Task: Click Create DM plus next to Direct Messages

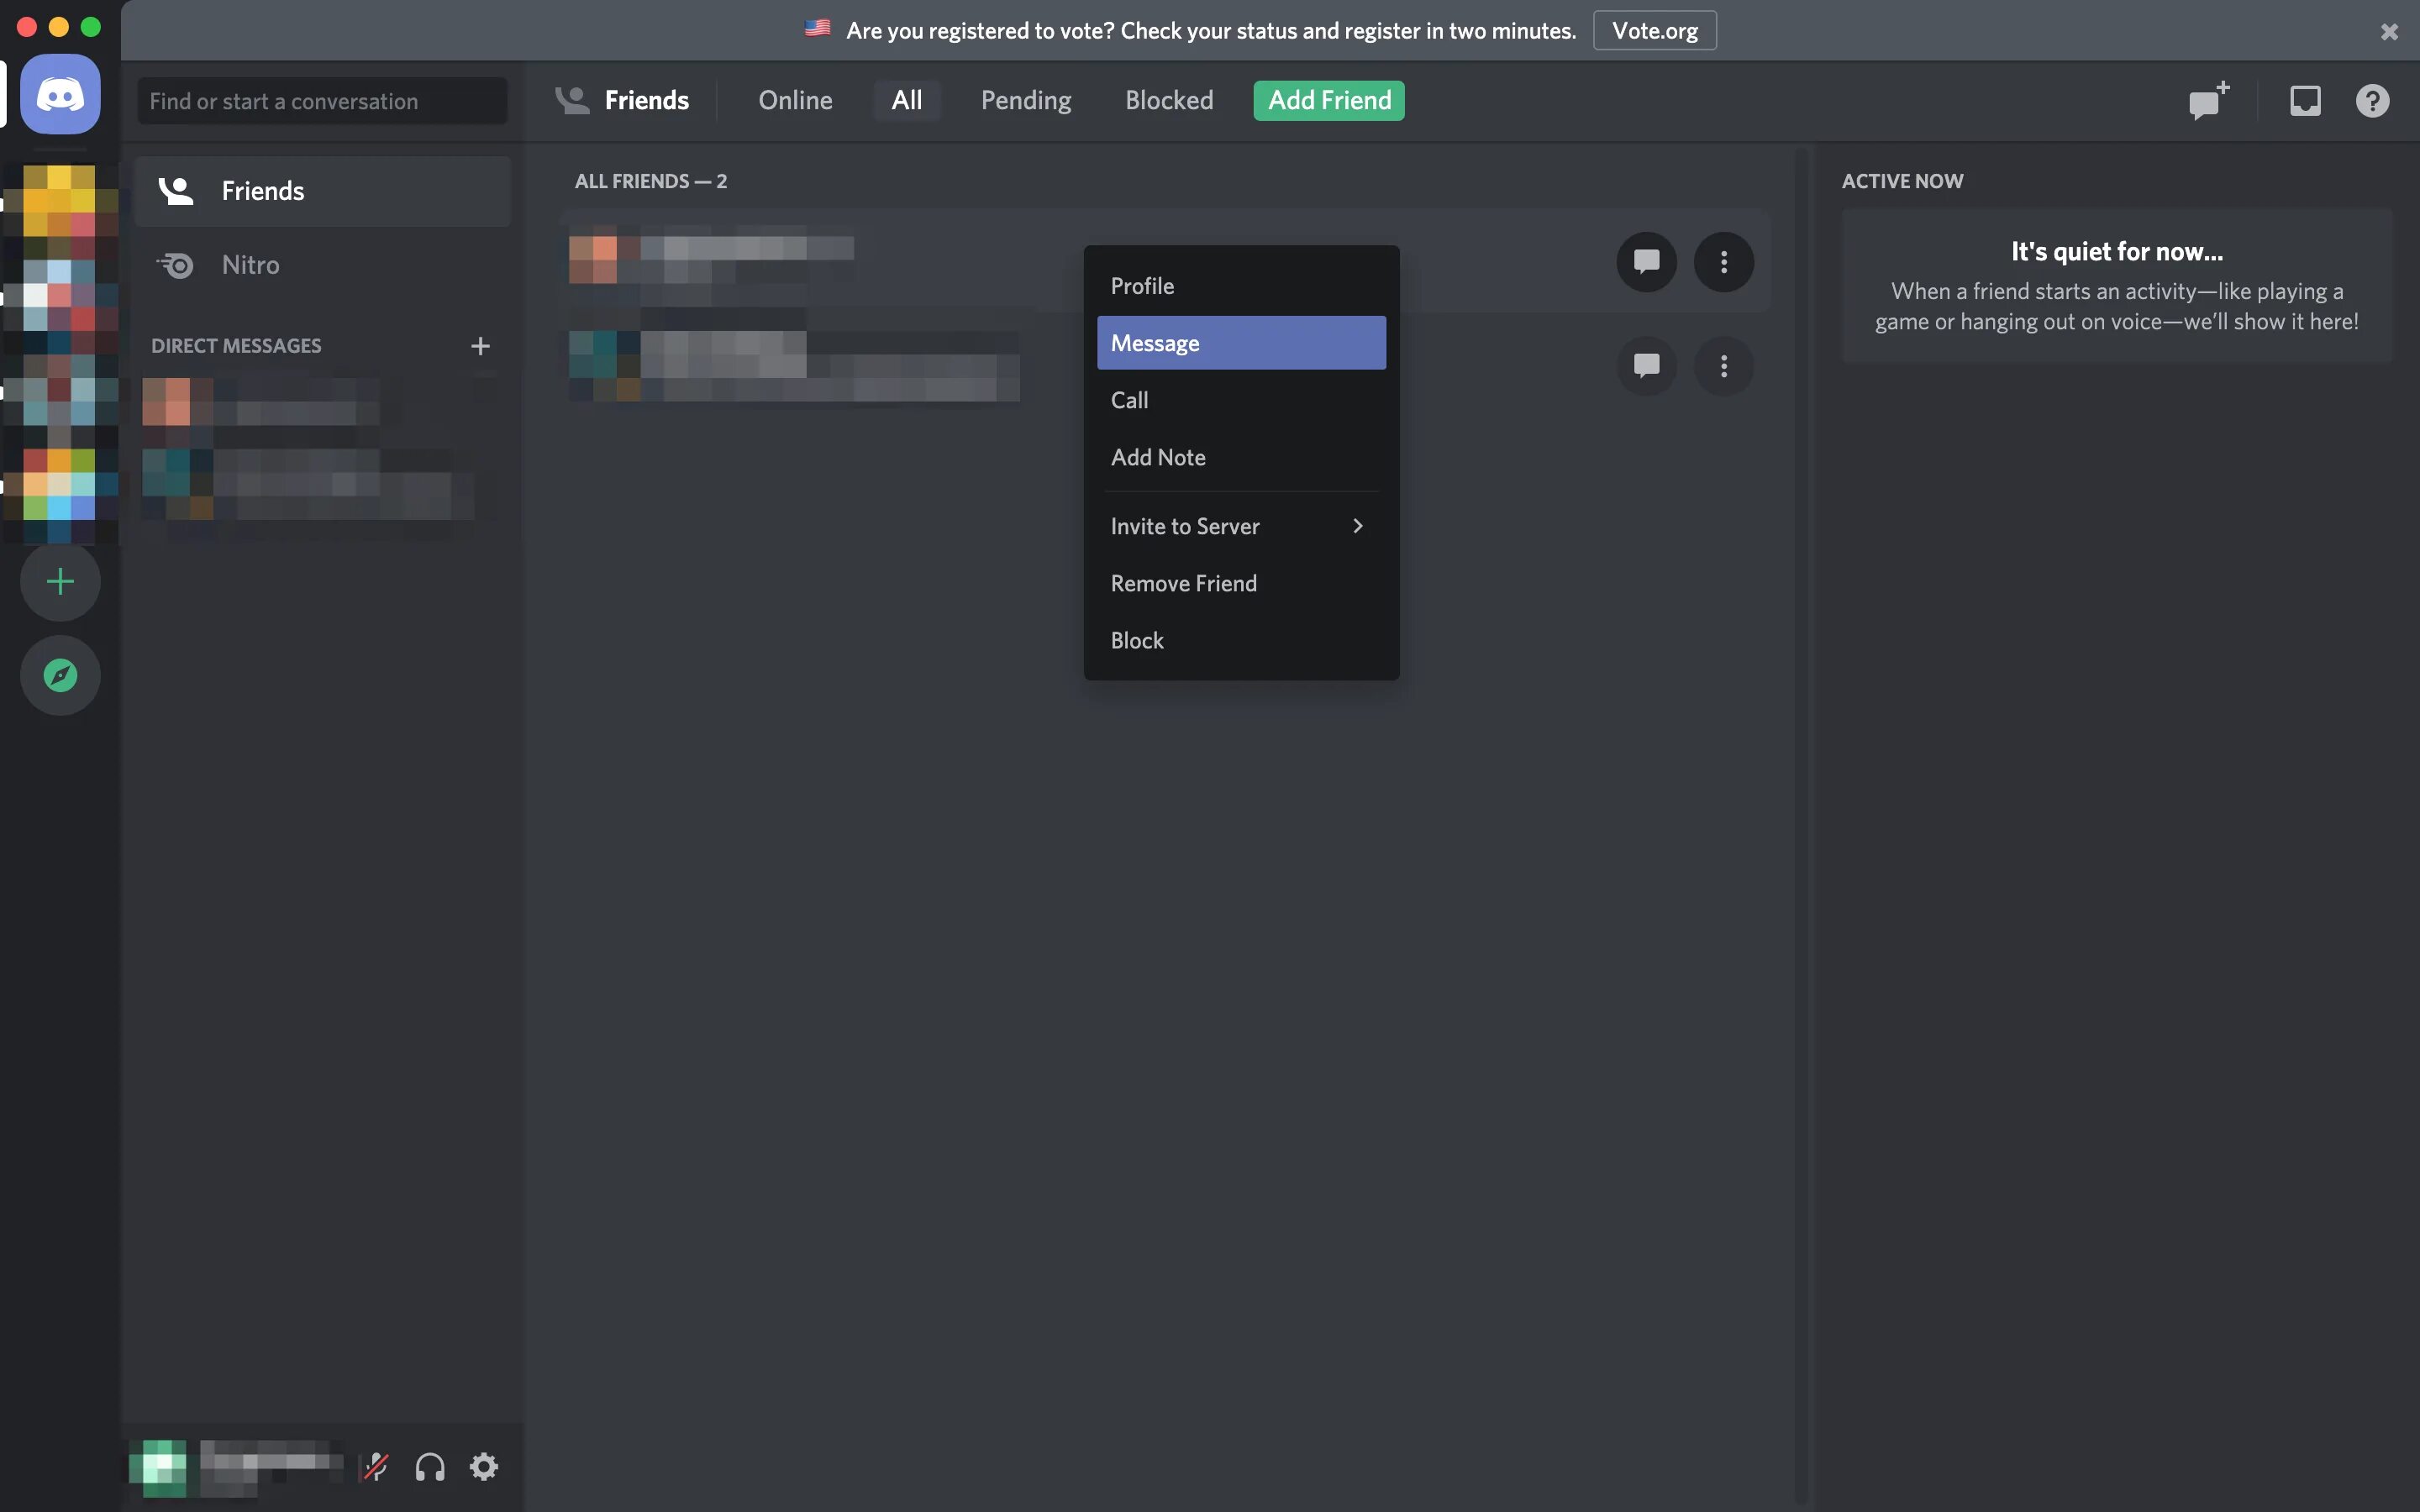Action: 480,346
